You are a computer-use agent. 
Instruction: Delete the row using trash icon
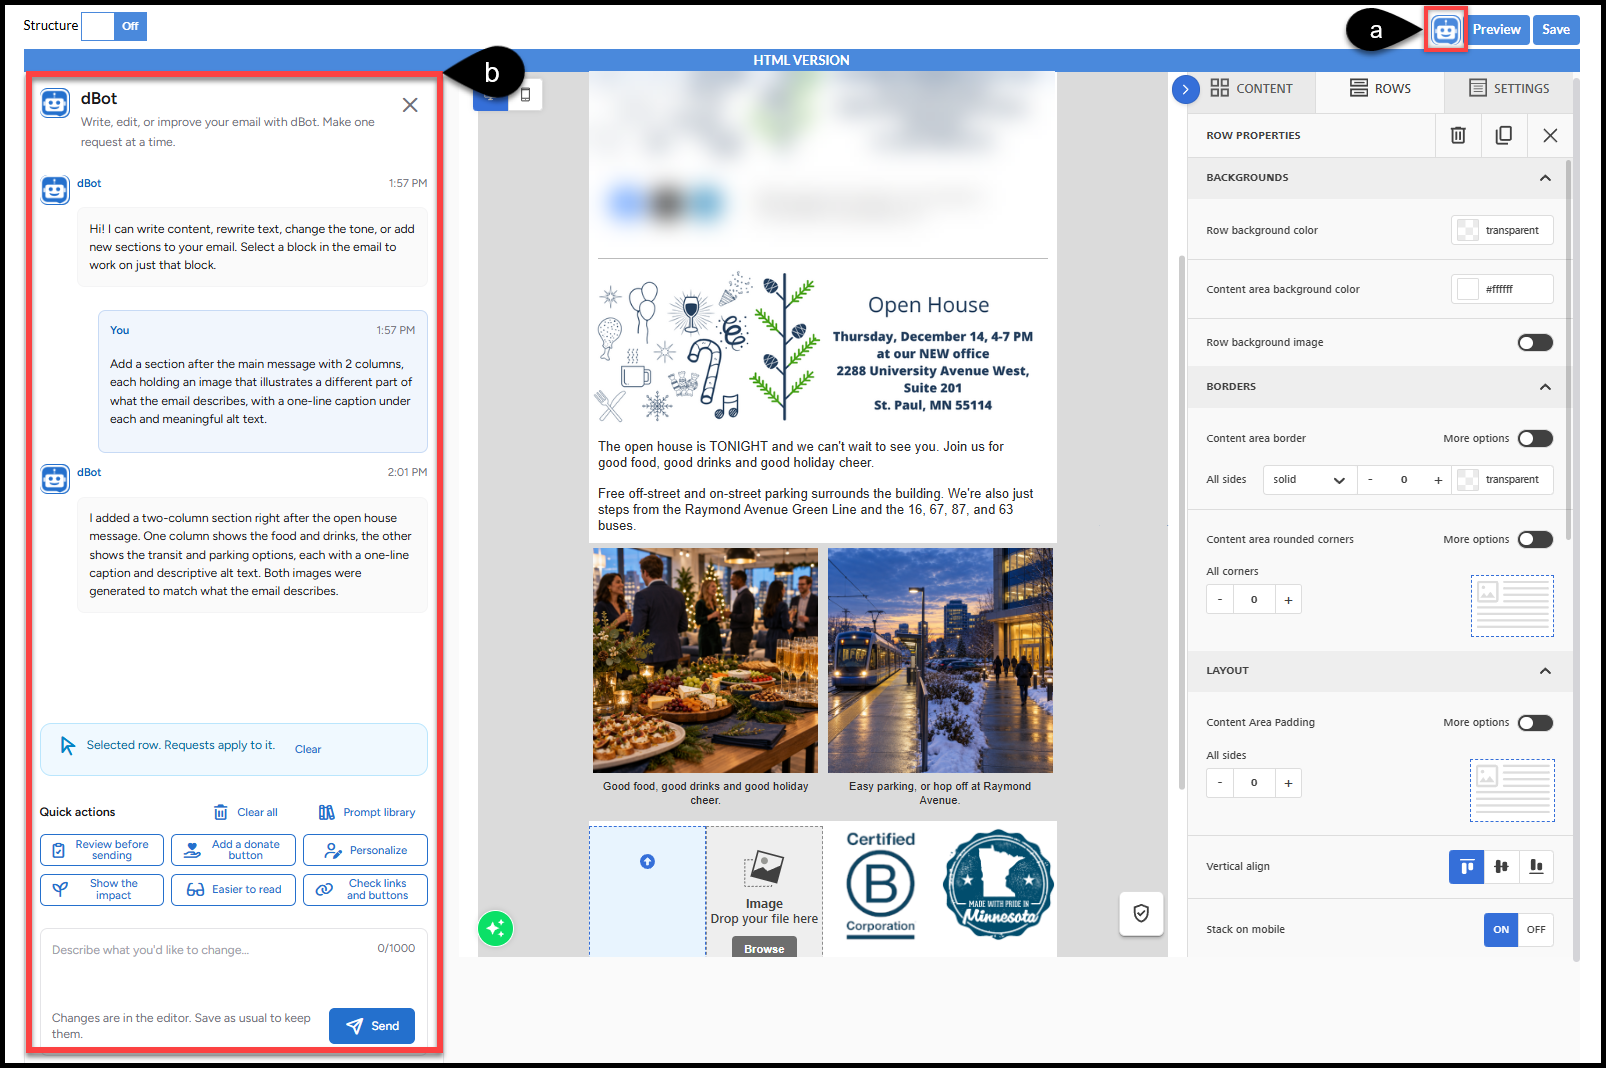tap(1458, 135)
